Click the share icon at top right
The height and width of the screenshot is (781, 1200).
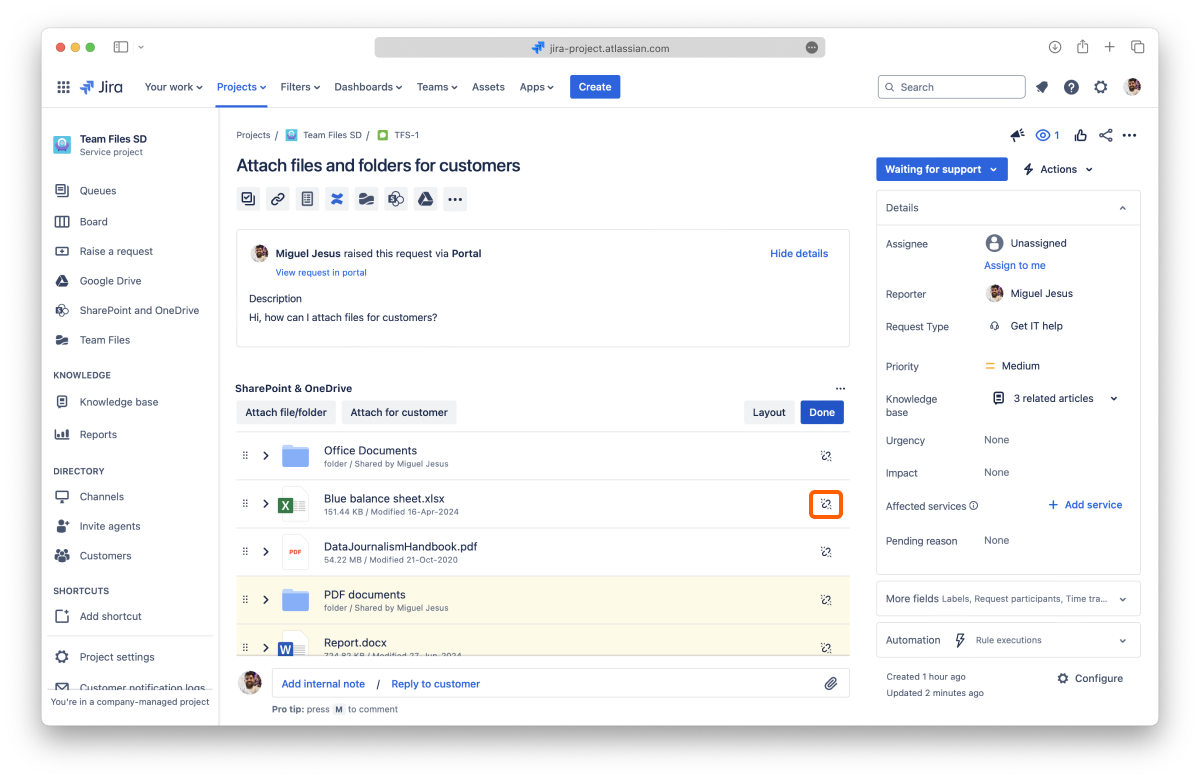[1105, 136]
